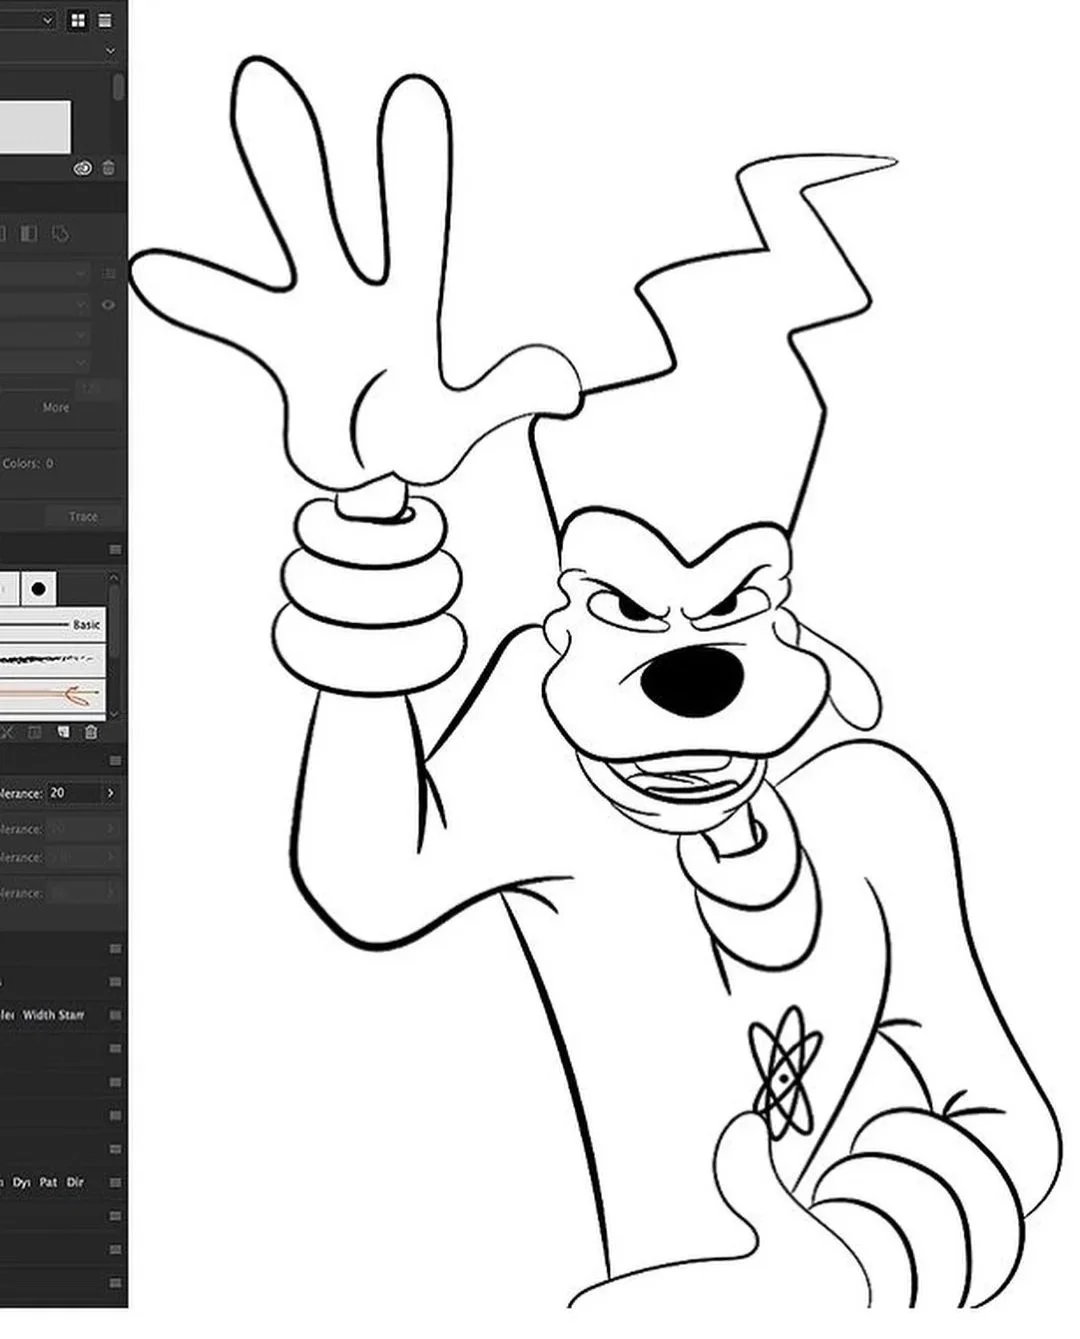Viewport: 1080px width, 1339px height.
Task: Open the library selector dropdown at top
Action: click(28, 20)
